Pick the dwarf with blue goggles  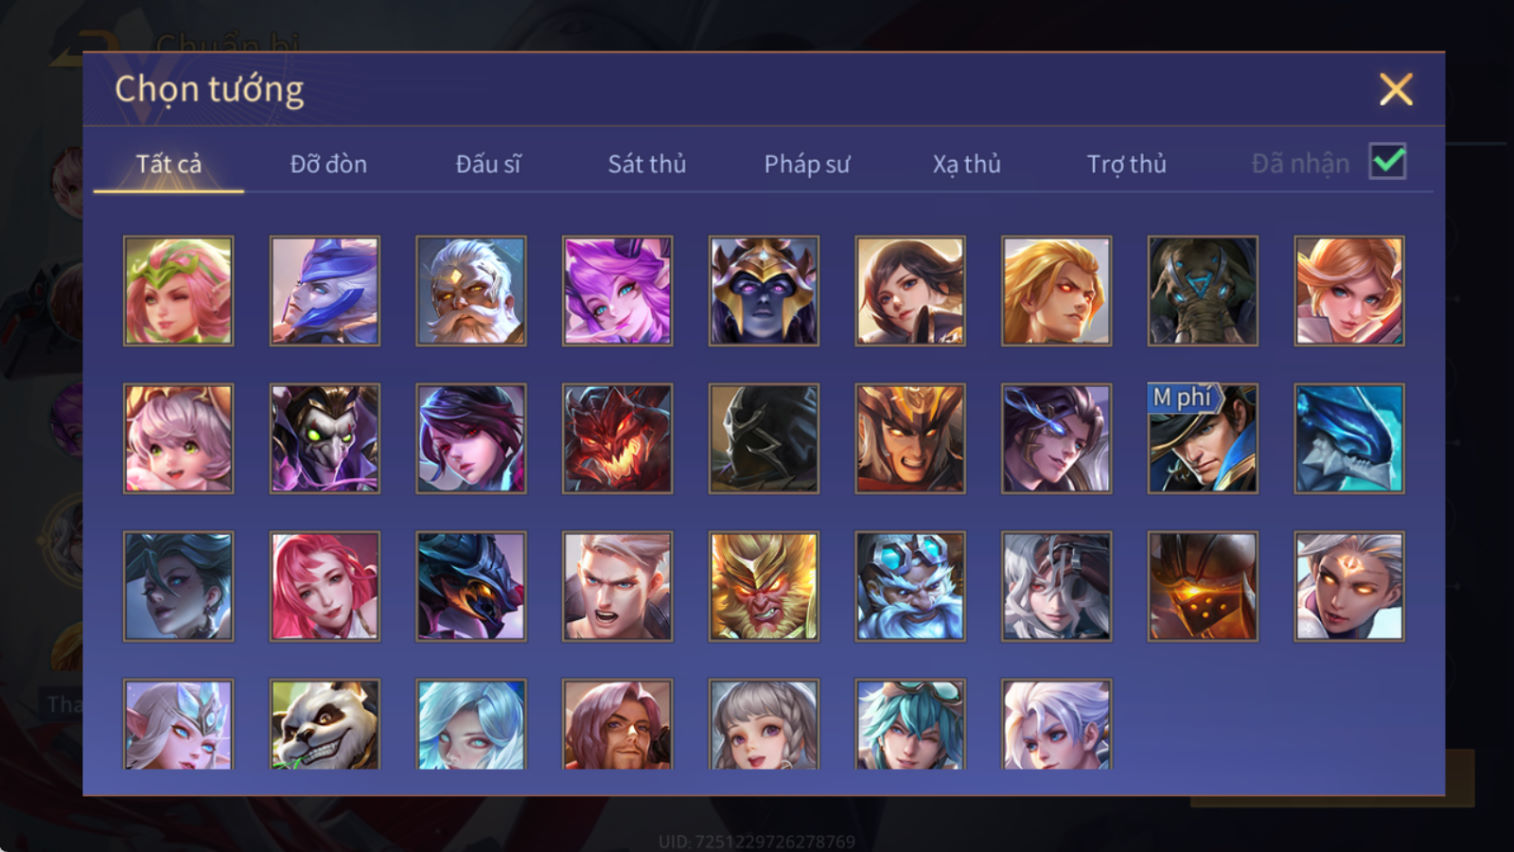coord(910,586)
